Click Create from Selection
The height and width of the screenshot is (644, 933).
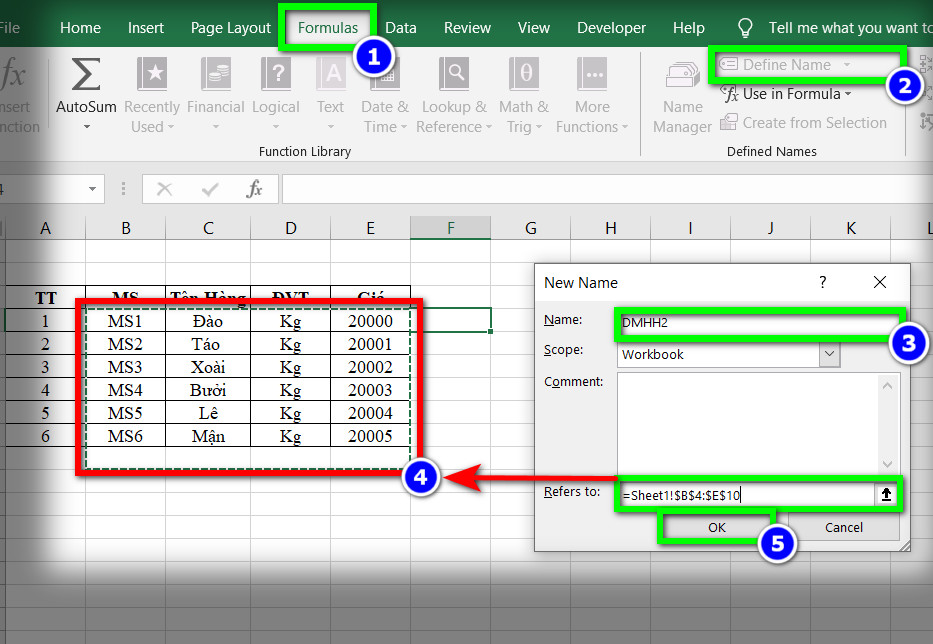[803, 123]
